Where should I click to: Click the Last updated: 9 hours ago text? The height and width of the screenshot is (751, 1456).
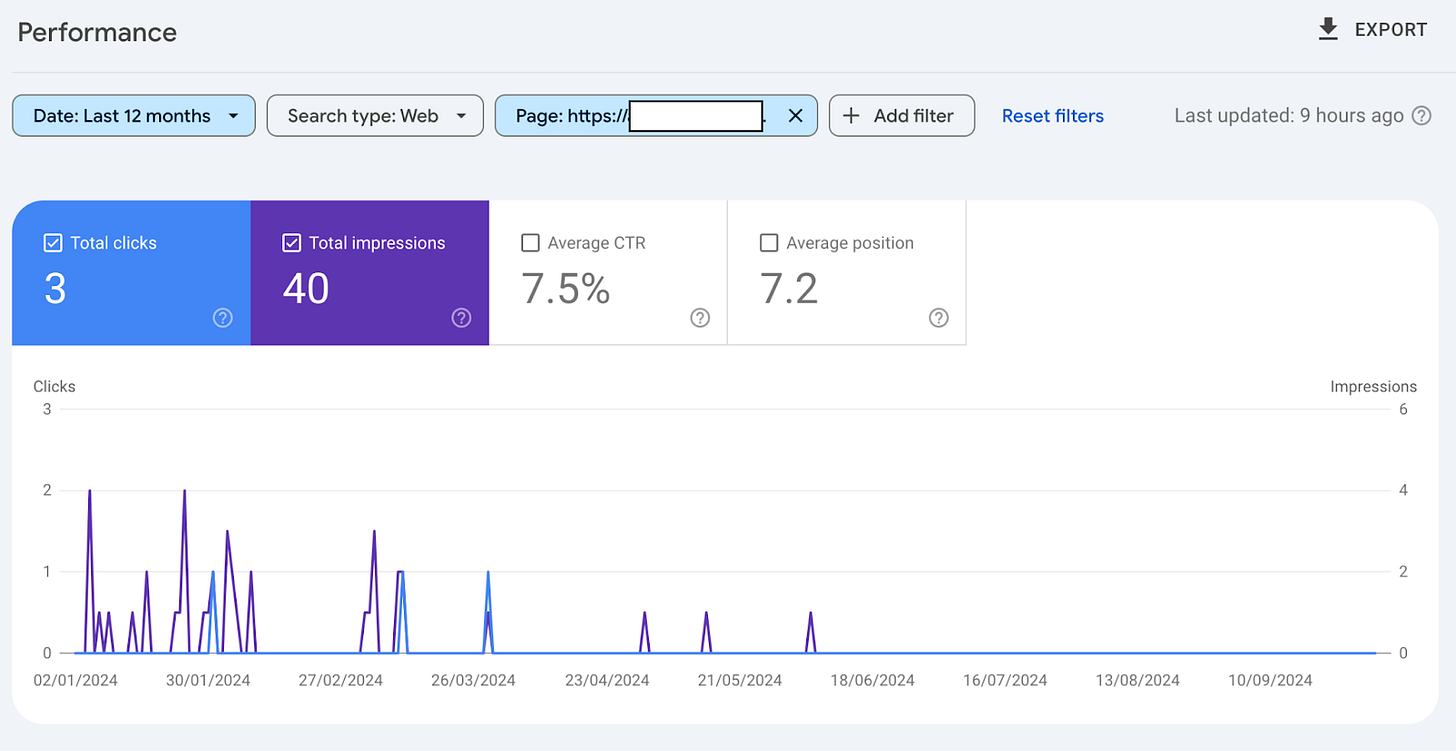click(1289, 116)
